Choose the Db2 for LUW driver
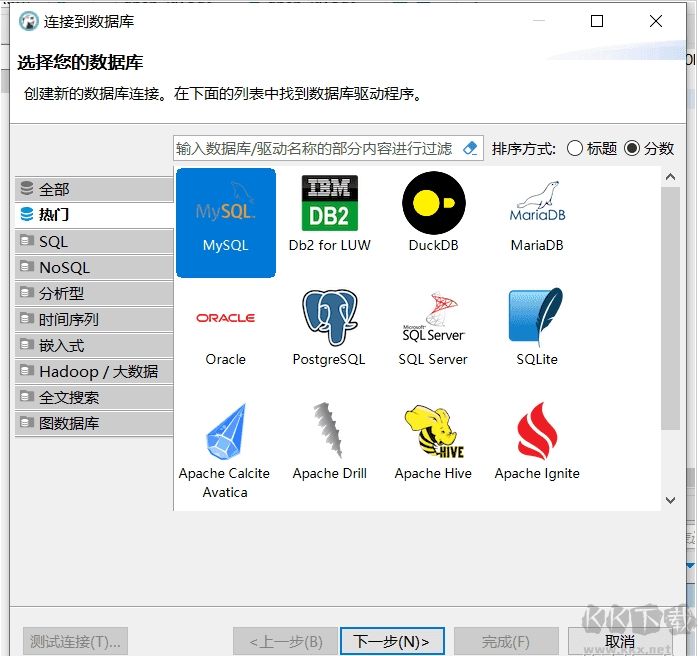The width and height of the screenshot is (698, 656). (329, 214)
